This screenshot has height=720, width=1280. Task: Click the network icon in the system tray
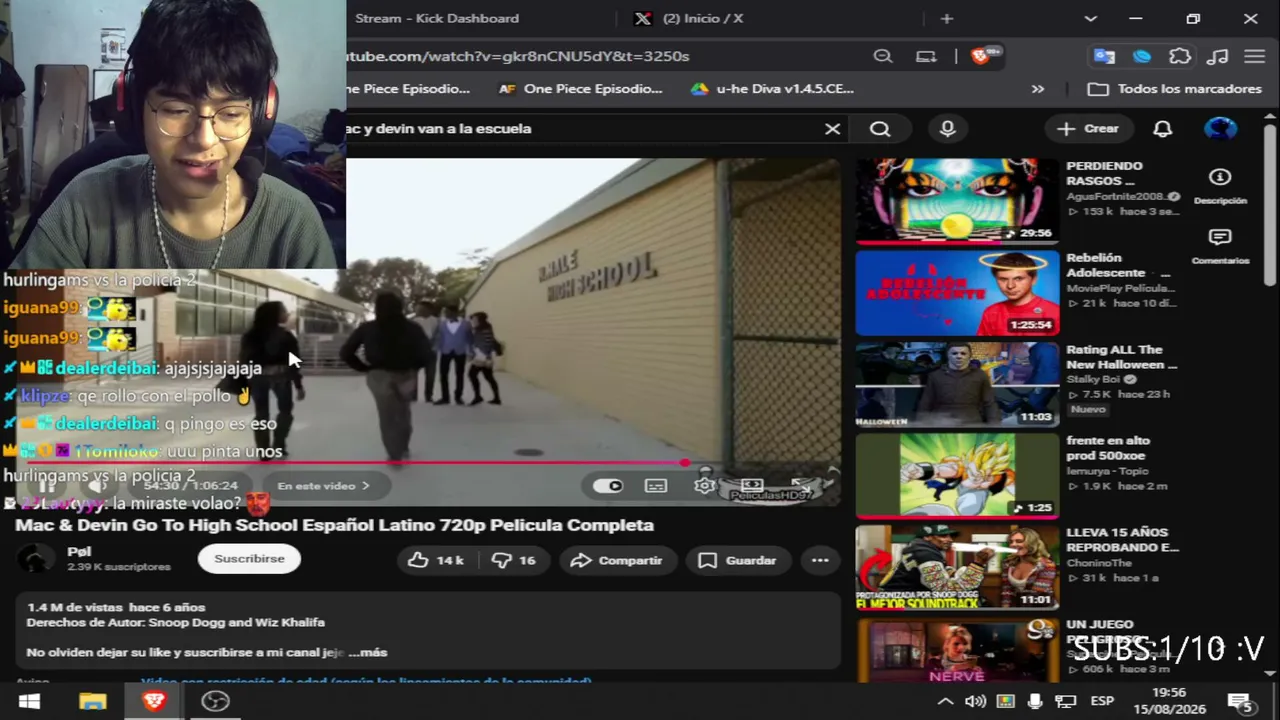point(1066,701)
